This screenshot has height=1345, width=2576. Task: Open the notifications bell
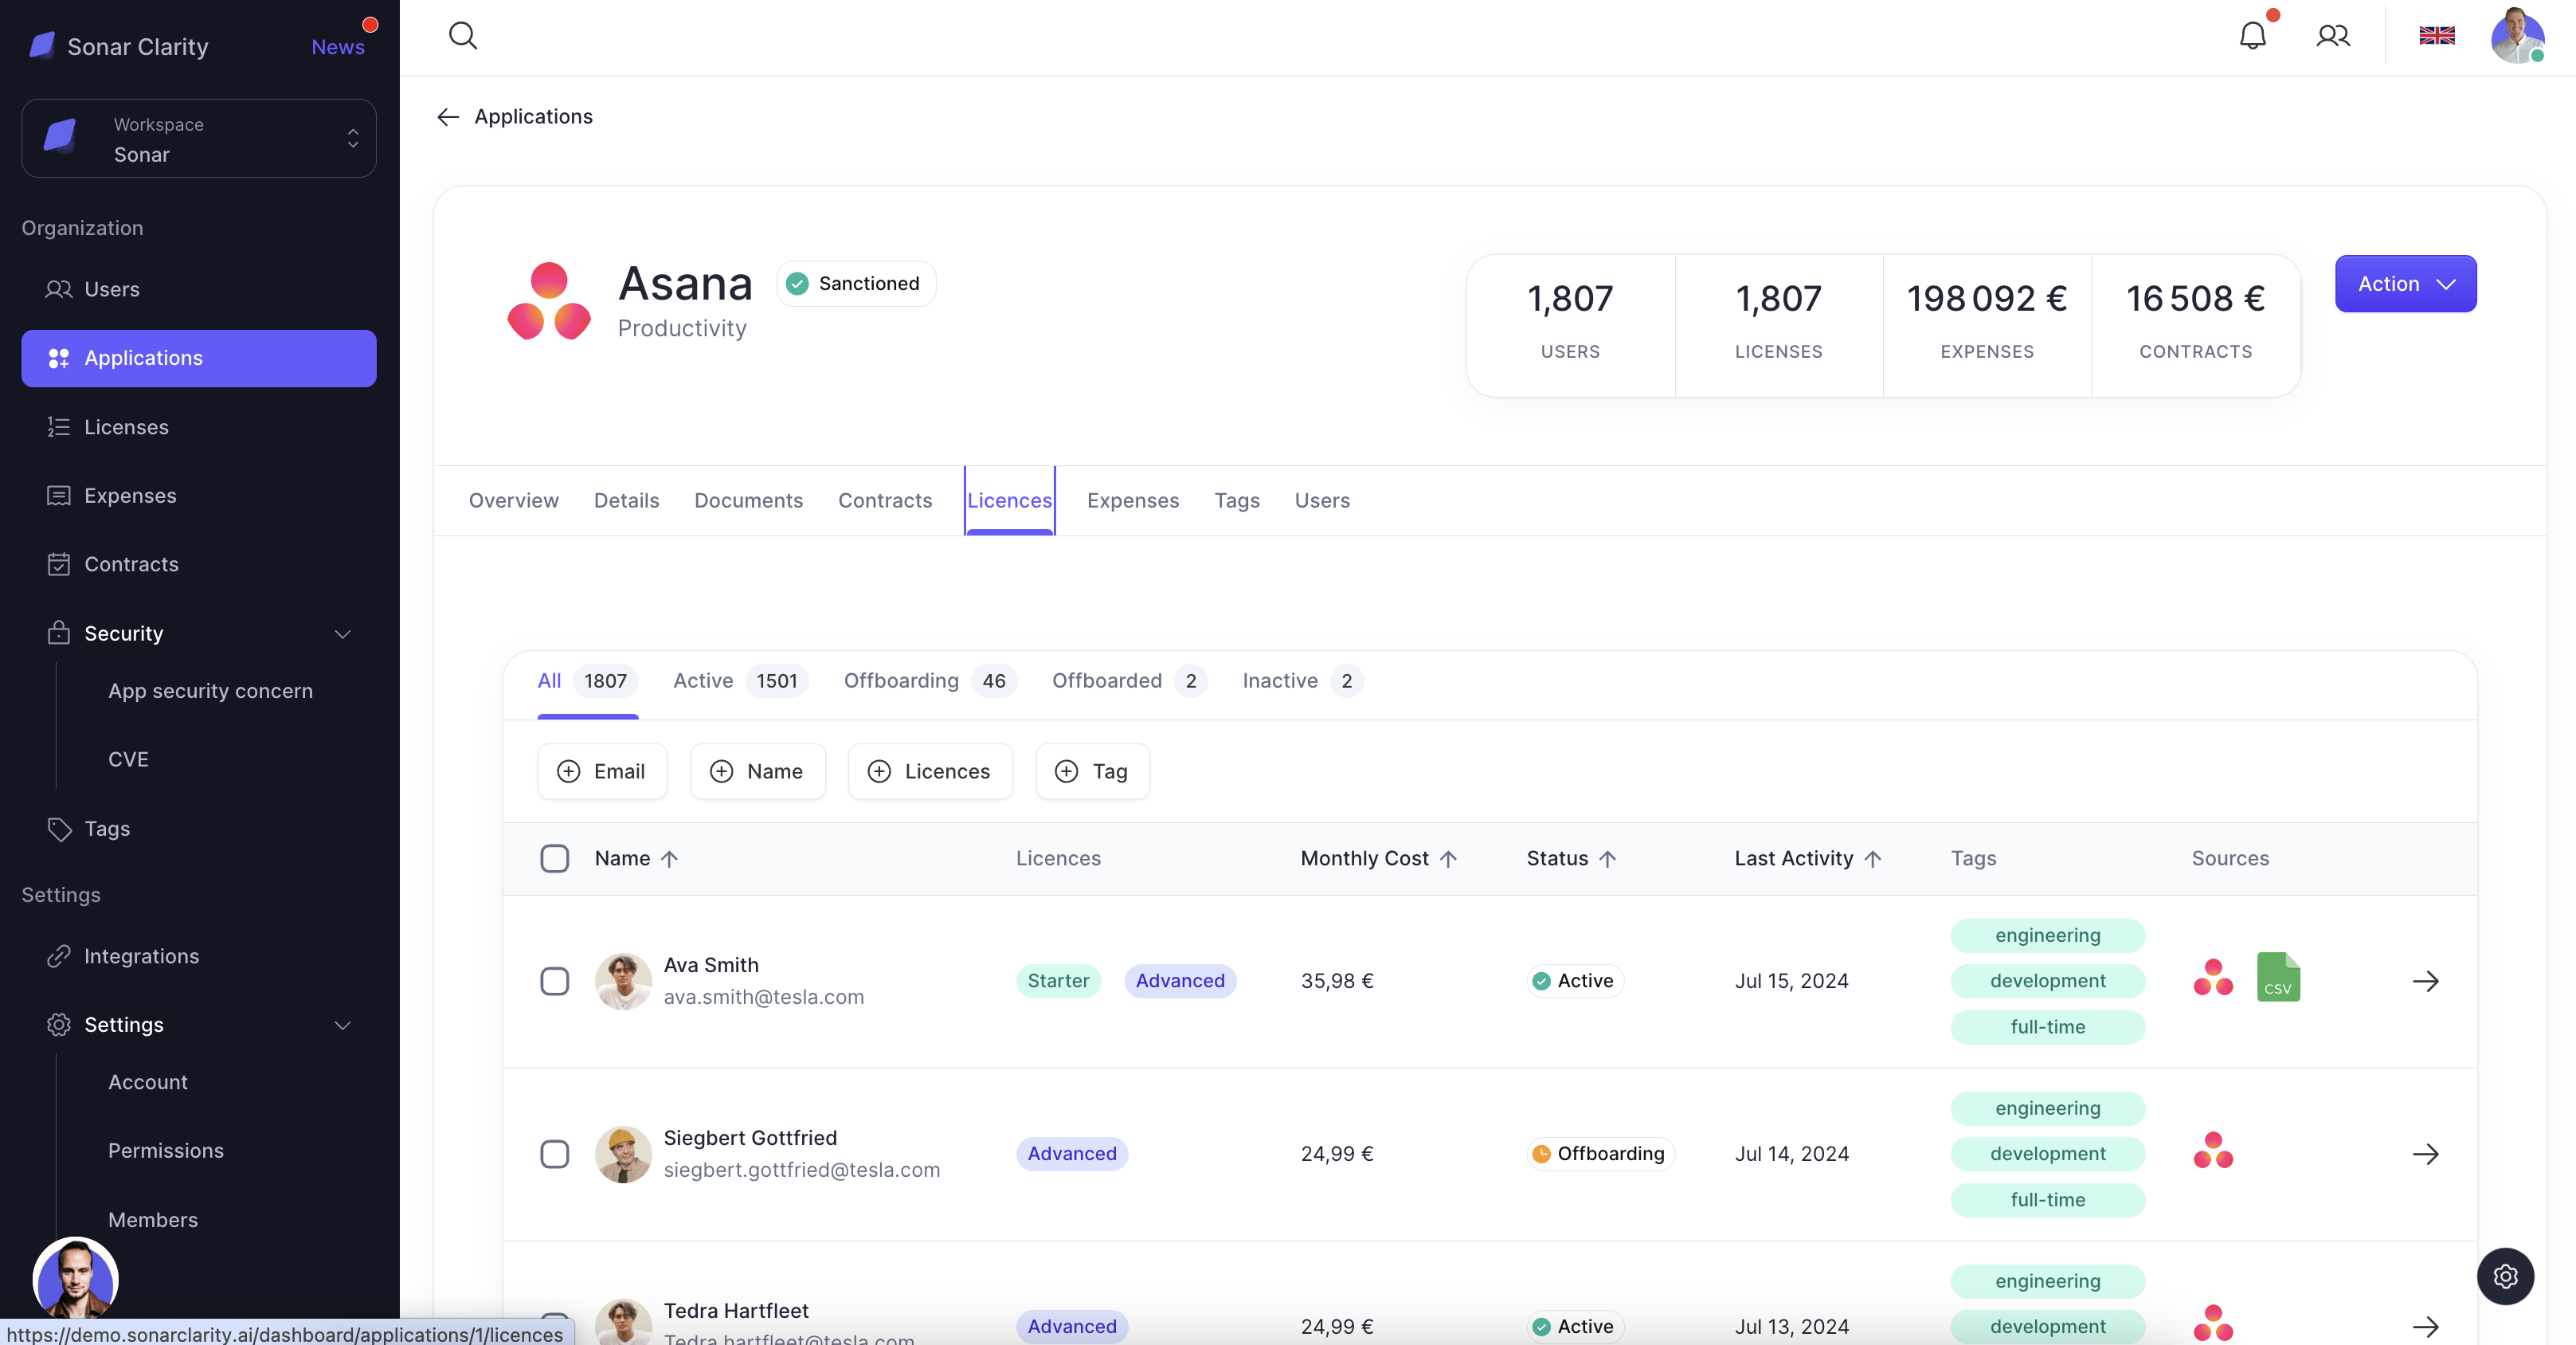pyautogui.click(x=2252, y=36)
